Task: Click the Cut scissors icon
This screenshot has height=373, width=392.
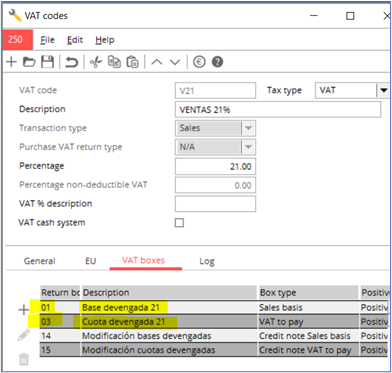Action: tap(96, 62)
